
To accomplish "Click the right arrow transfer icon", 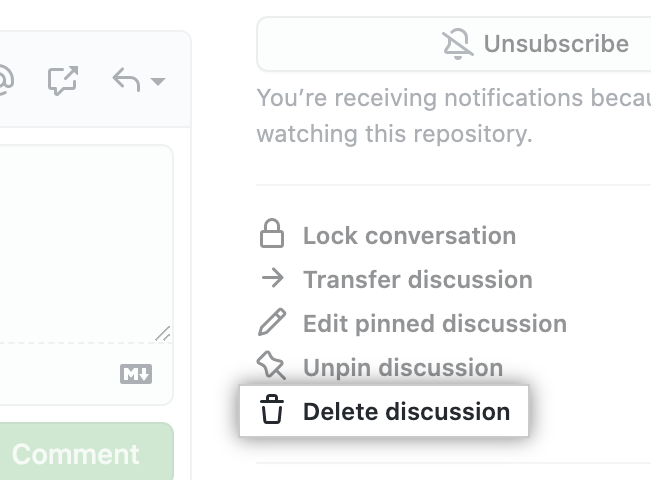I will pos(273,278).
